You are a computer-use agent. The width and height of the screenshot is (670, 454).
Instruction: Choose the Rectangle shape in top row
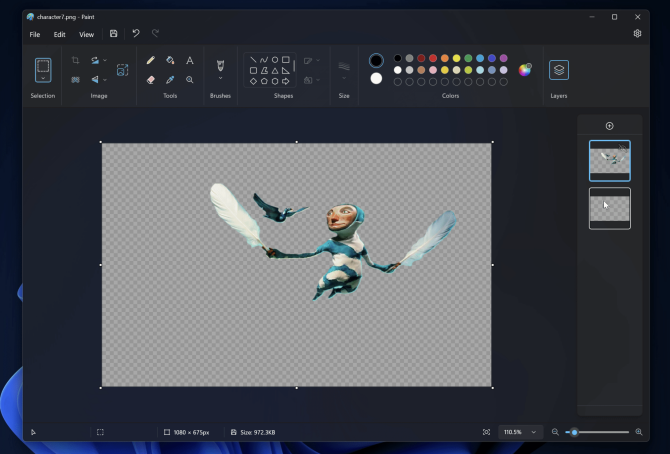(285, 60)
